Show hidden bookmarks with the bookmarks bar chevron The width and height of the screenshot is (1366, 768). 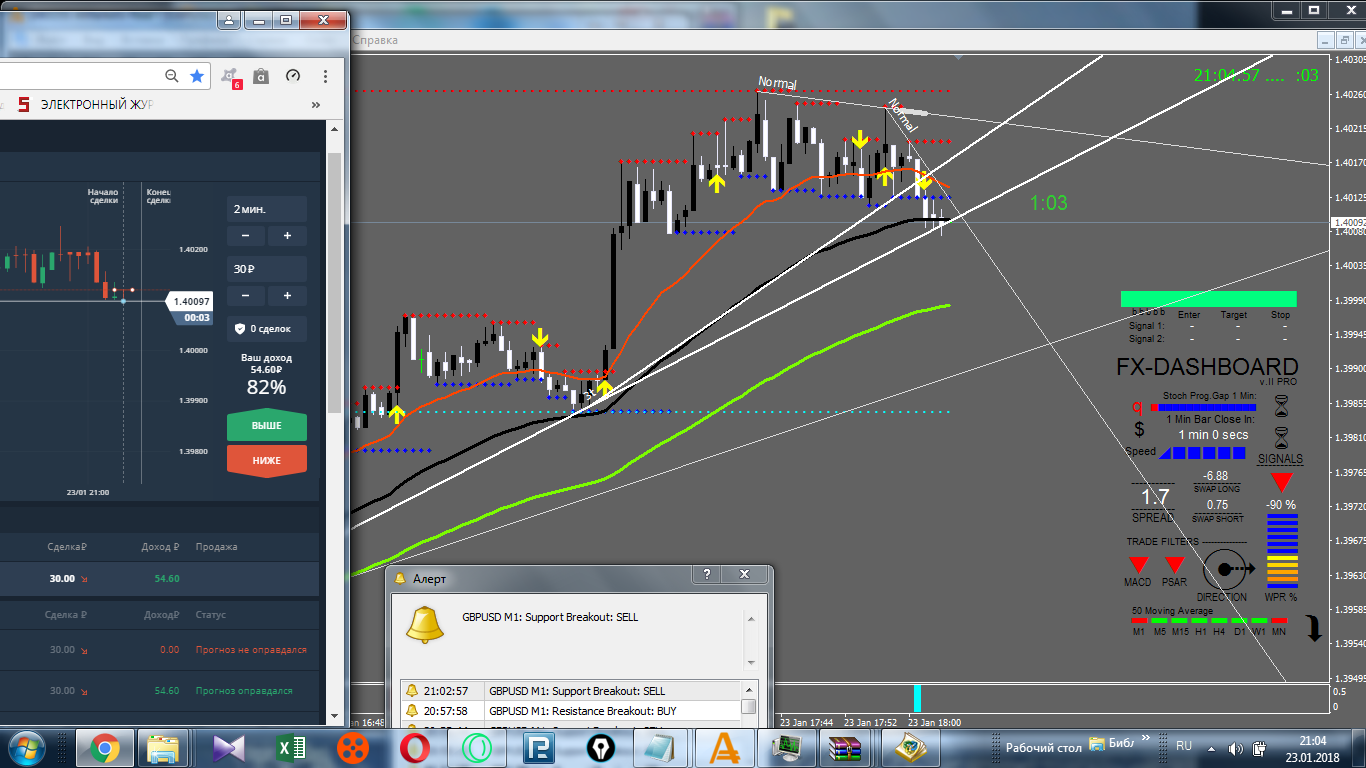coord(316,105)
